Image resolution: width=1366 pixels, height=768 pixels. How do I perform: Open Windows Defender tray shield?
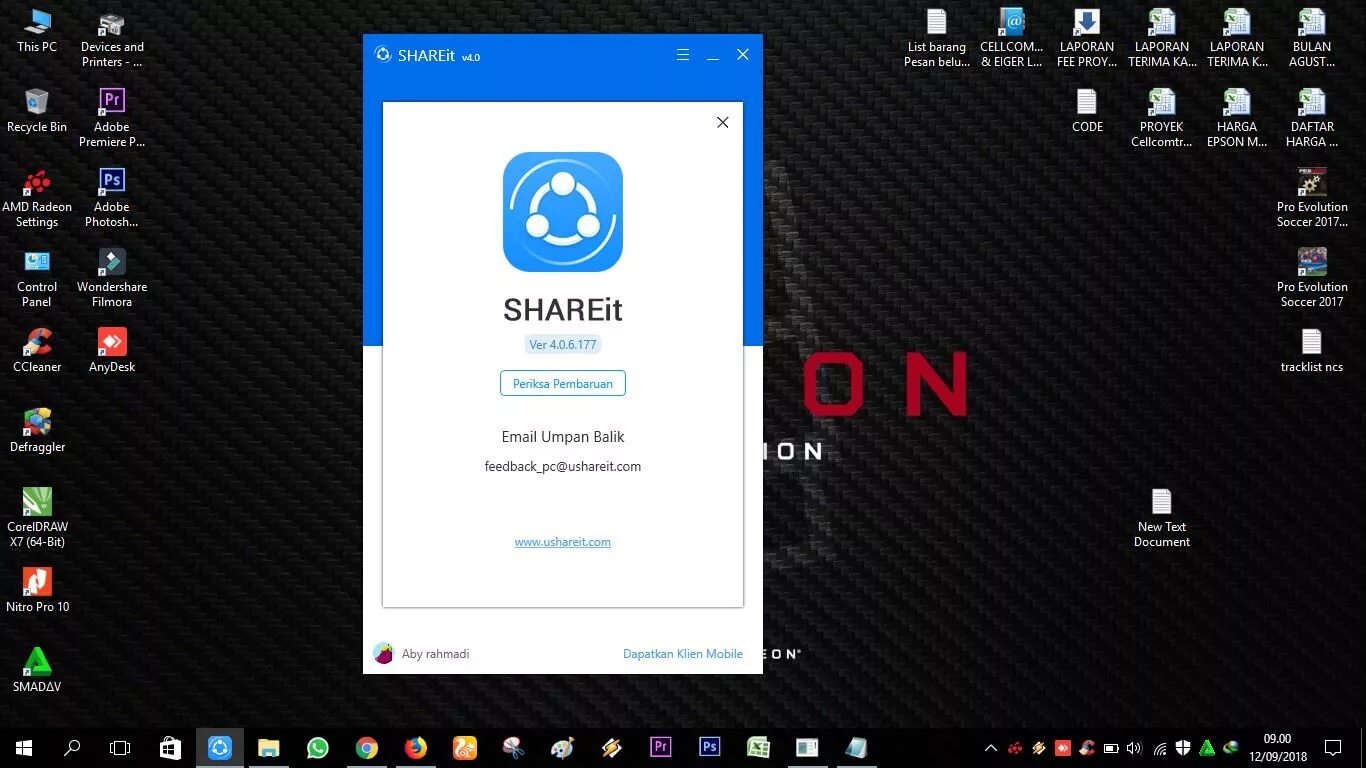pos(1183,748)
